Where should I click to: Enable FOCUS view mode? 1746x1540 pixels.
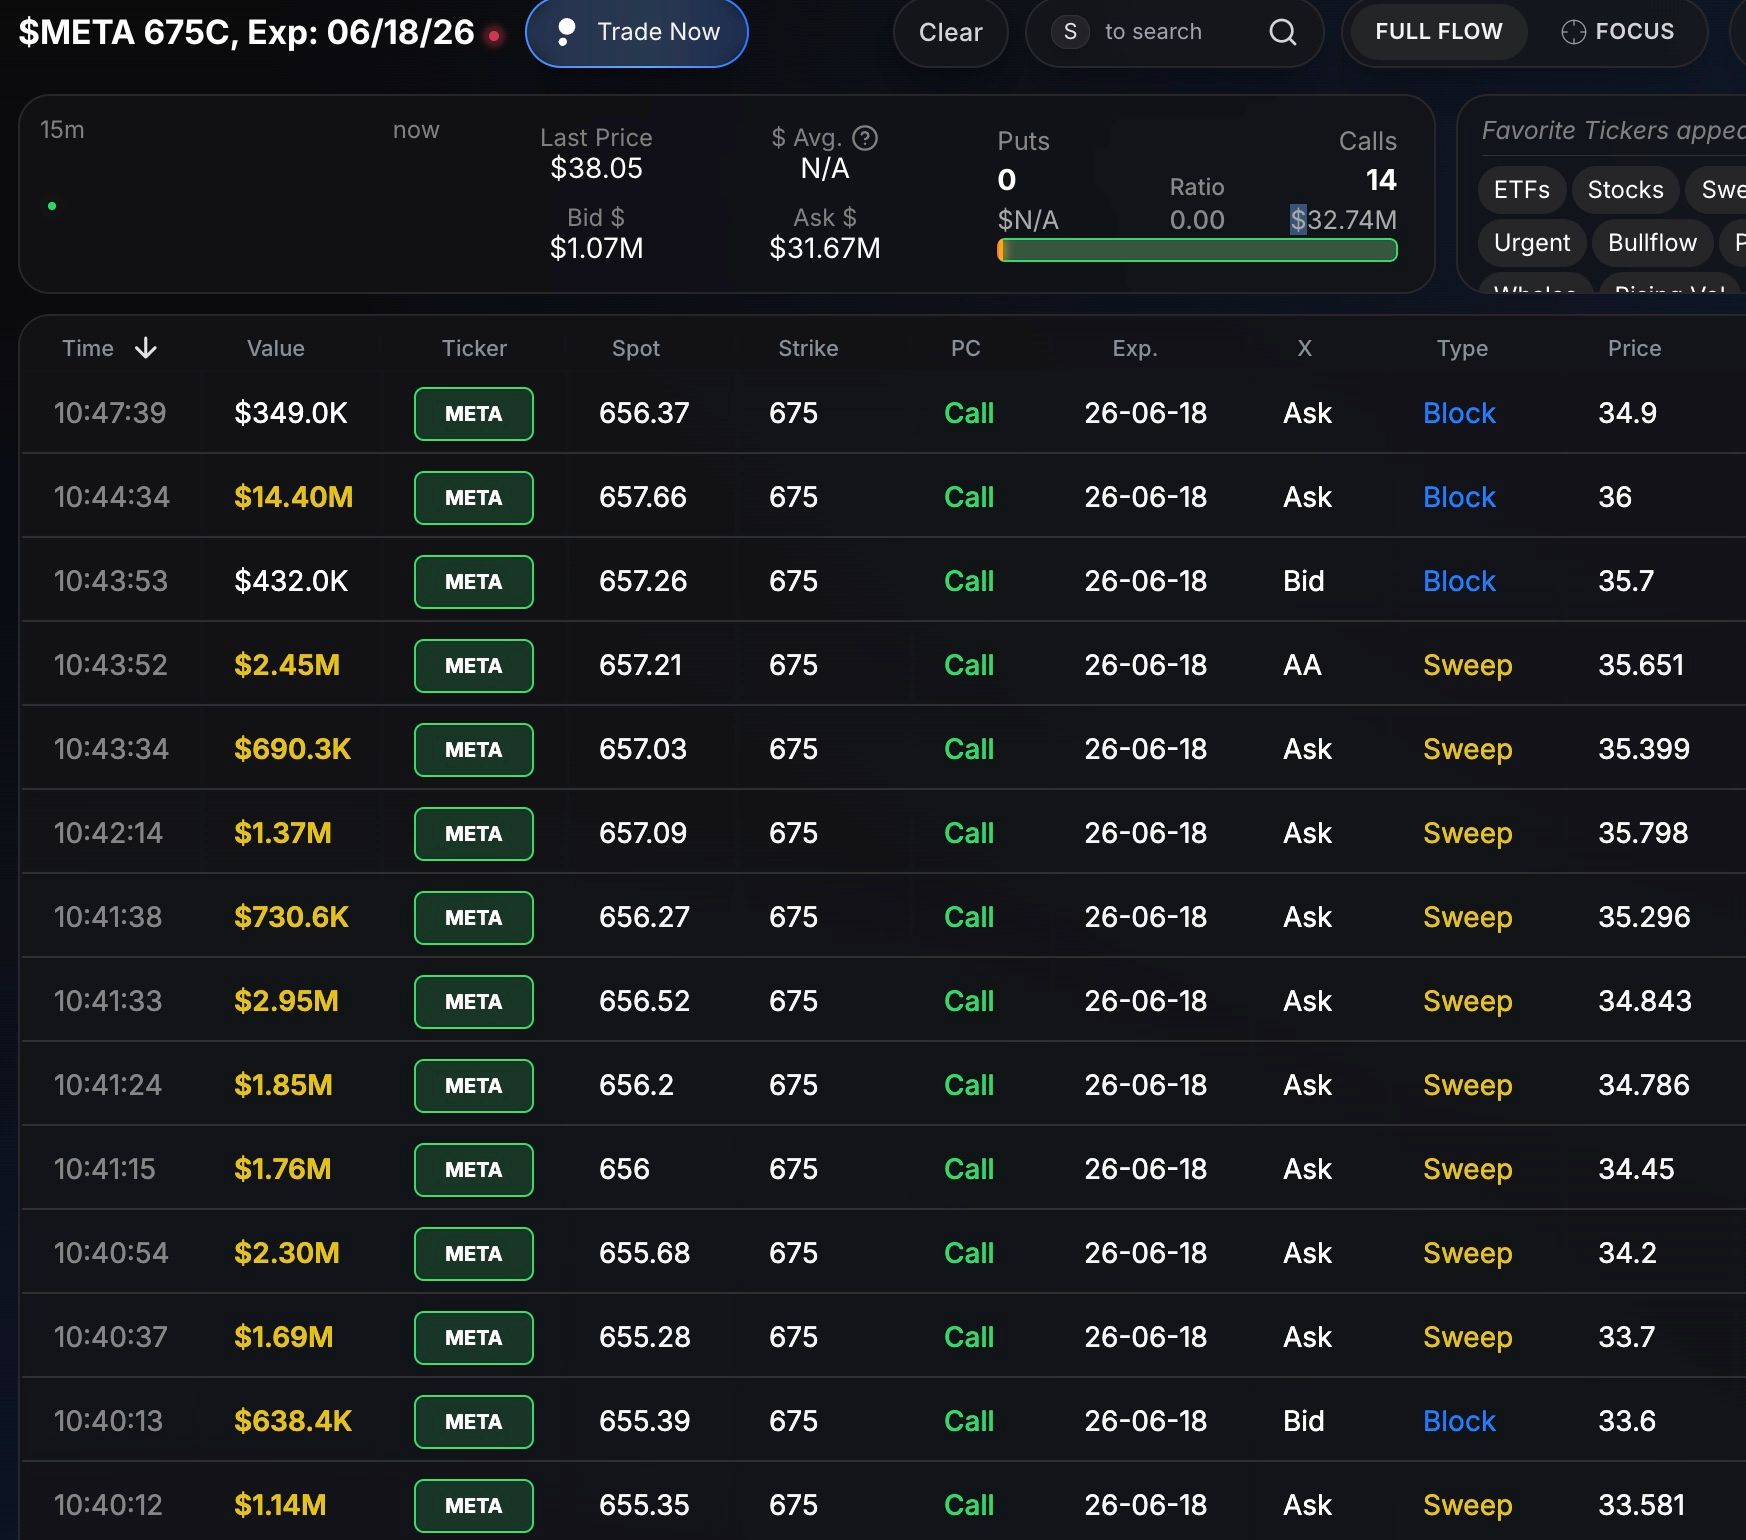pos(1633,32)
